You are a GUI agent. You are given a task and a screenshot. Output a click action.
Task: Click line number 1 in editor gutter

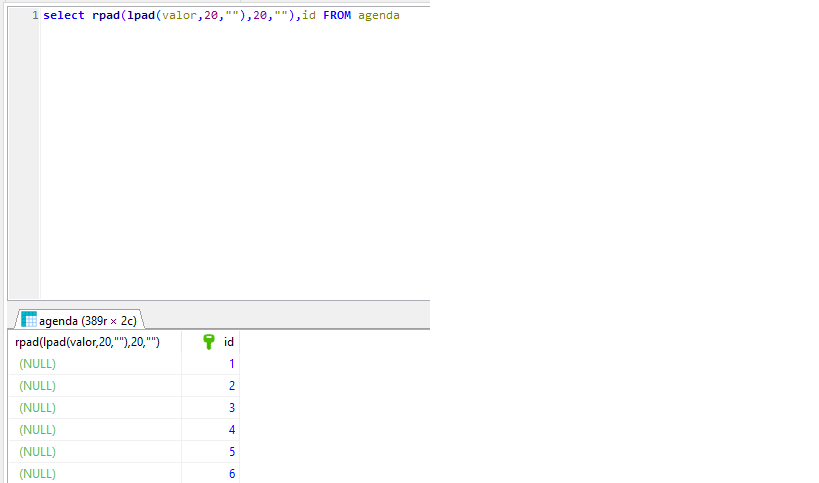point(34,16)
